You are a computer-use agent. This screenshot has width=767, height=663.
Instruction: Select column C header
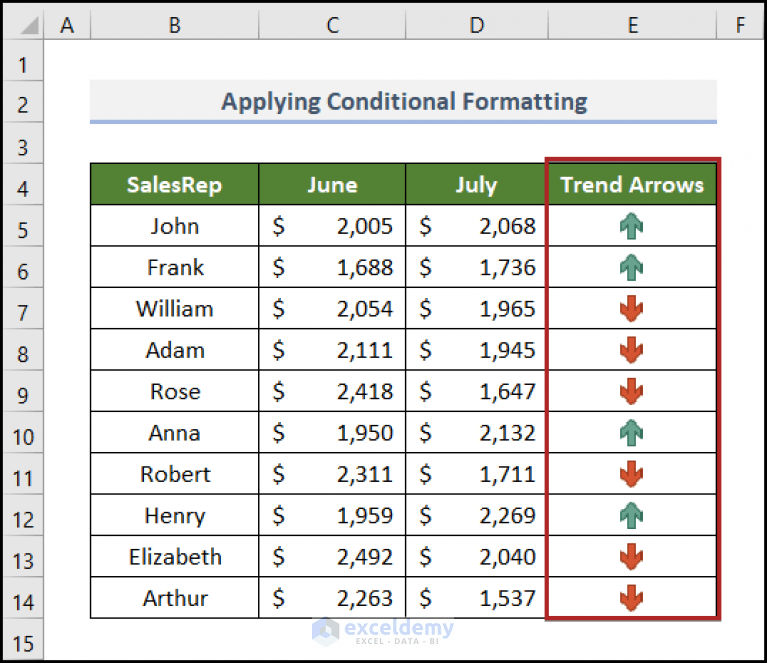tap(332, 24)
